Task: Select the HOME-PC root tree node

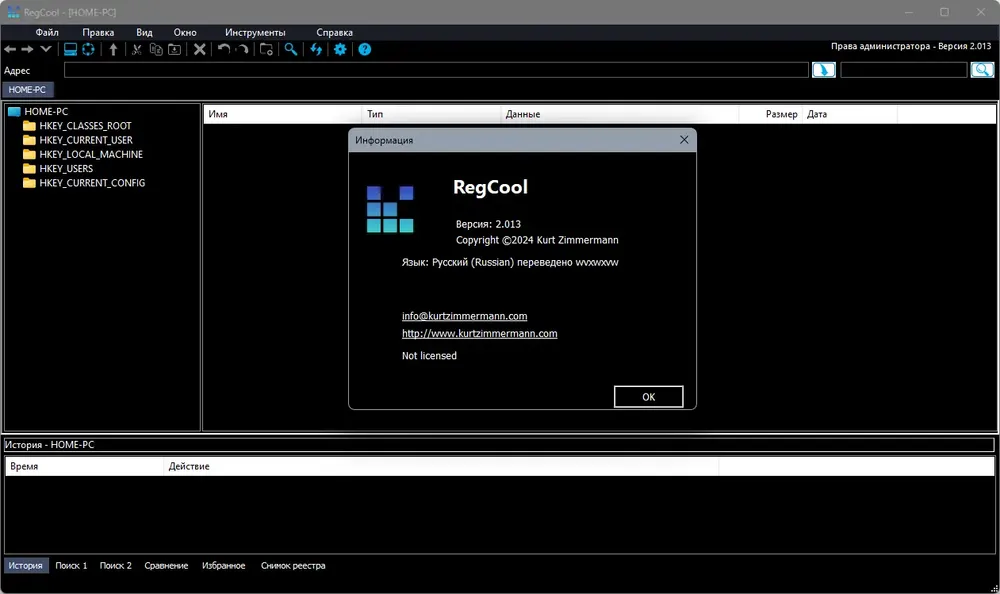Action: click(x=46, y=112)
